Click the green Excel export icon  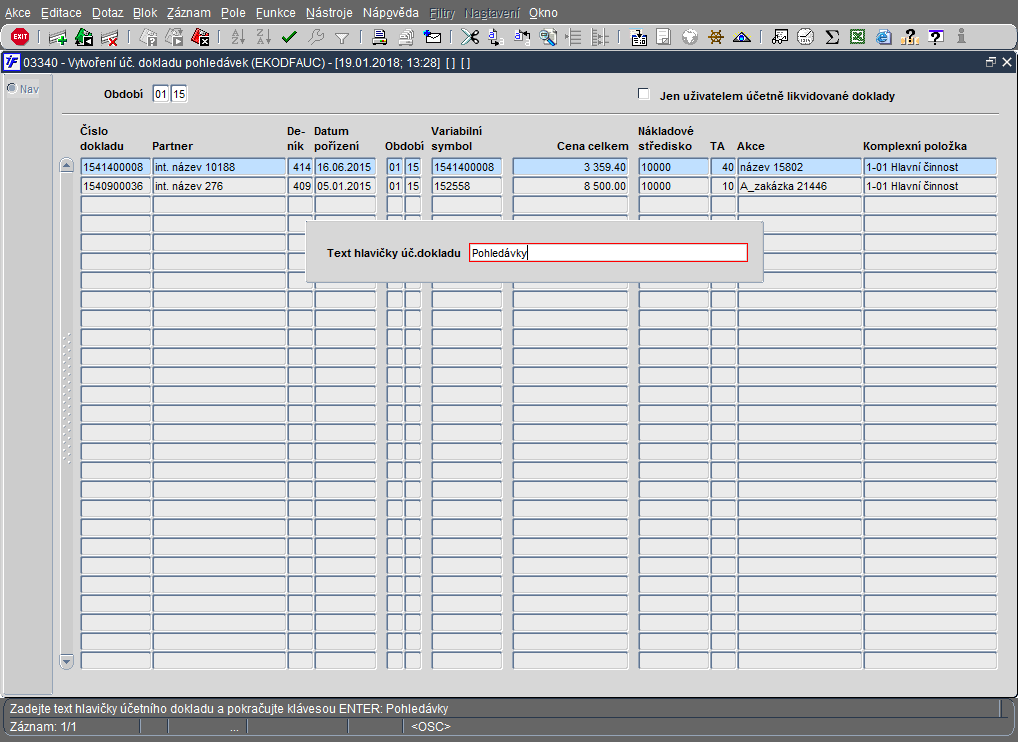(x=857, y=37)
